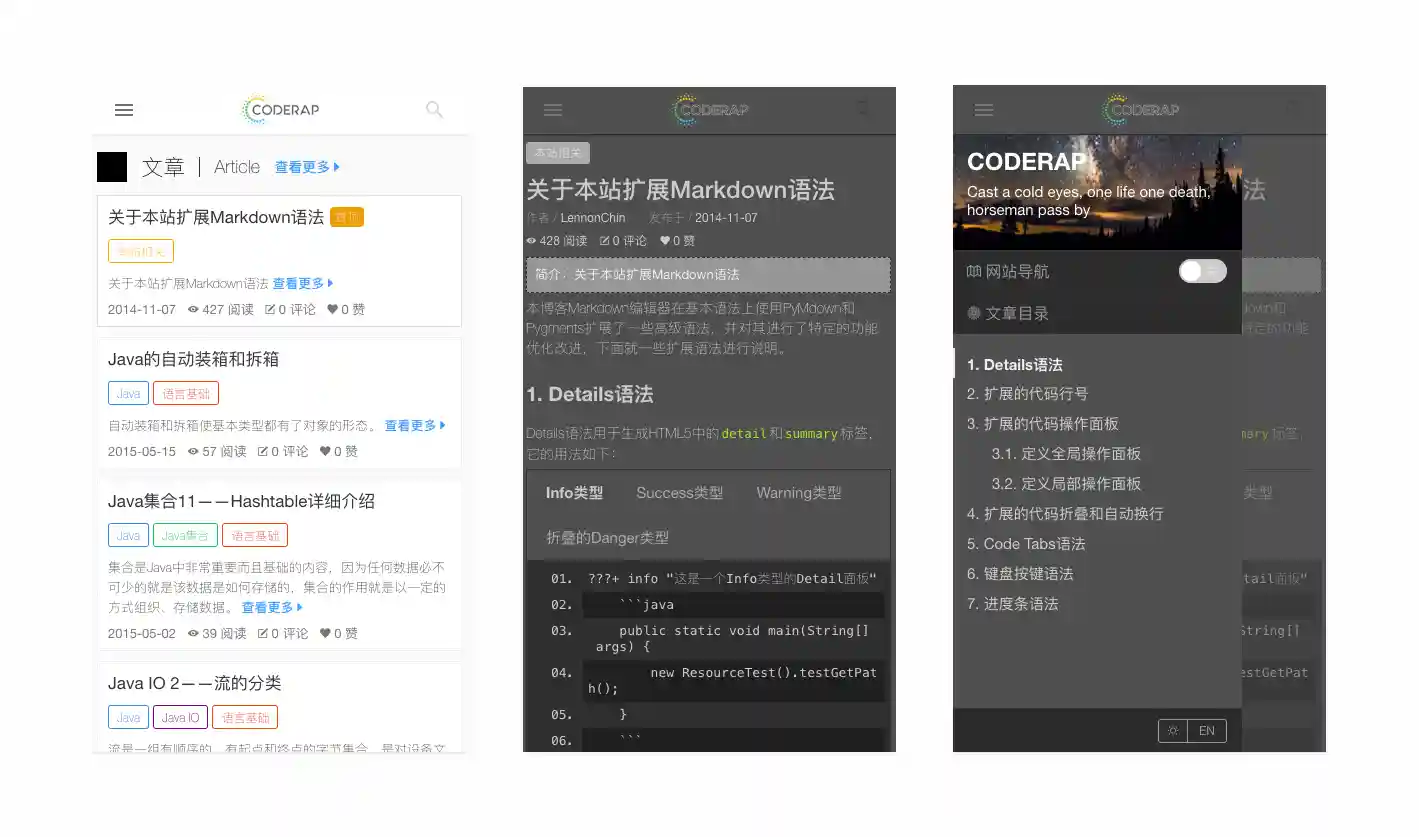The width and height of the screenshot is (1419, 837).
Task: Toggle the 网站导航 switch in the sidebar
Action: (1202, 271)
